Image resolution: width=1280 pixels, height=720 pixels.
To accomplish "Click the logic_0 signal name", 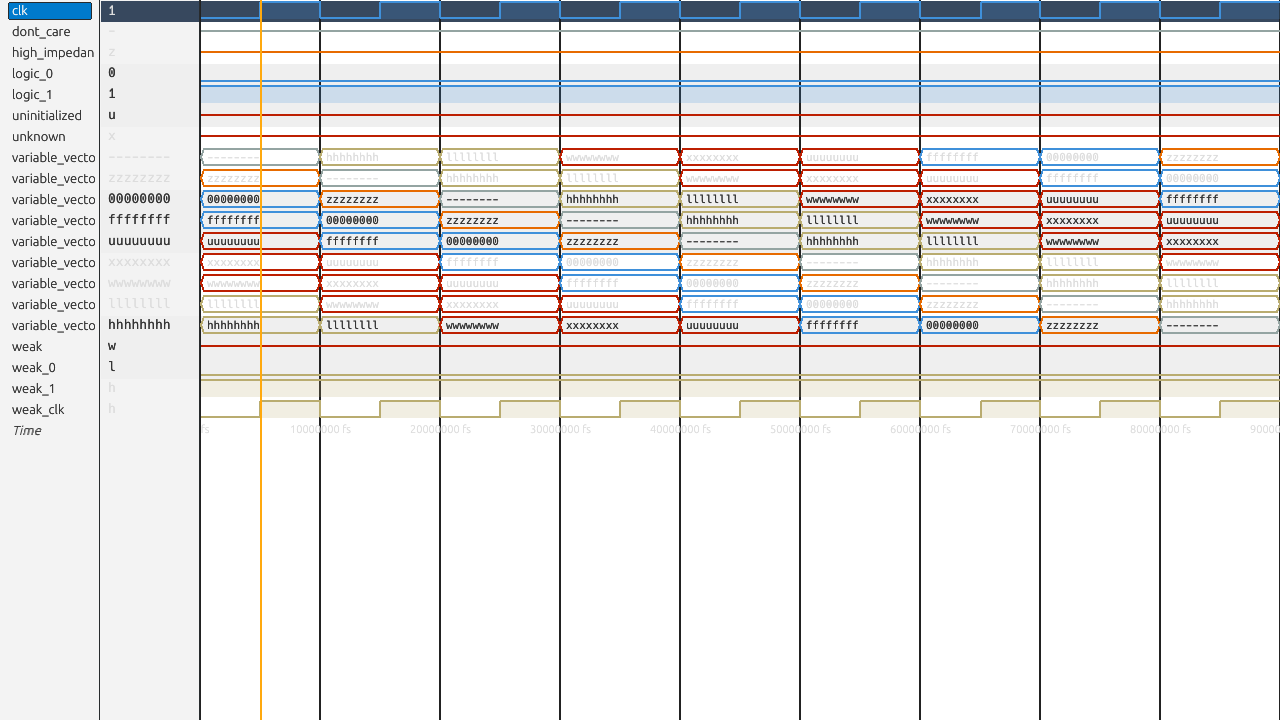I will click(x=32, y=74).
